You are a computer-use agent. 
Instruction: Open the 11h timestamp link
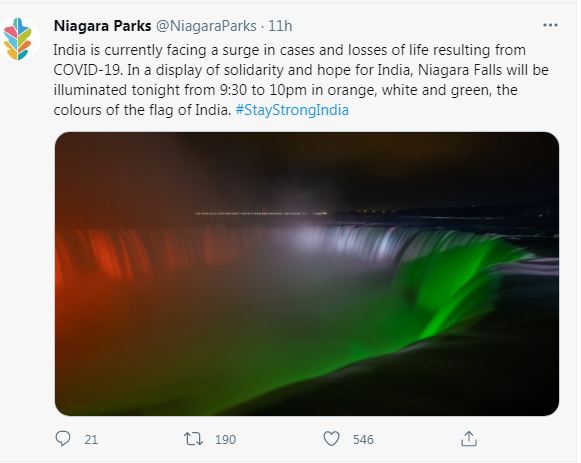[280, 26]
